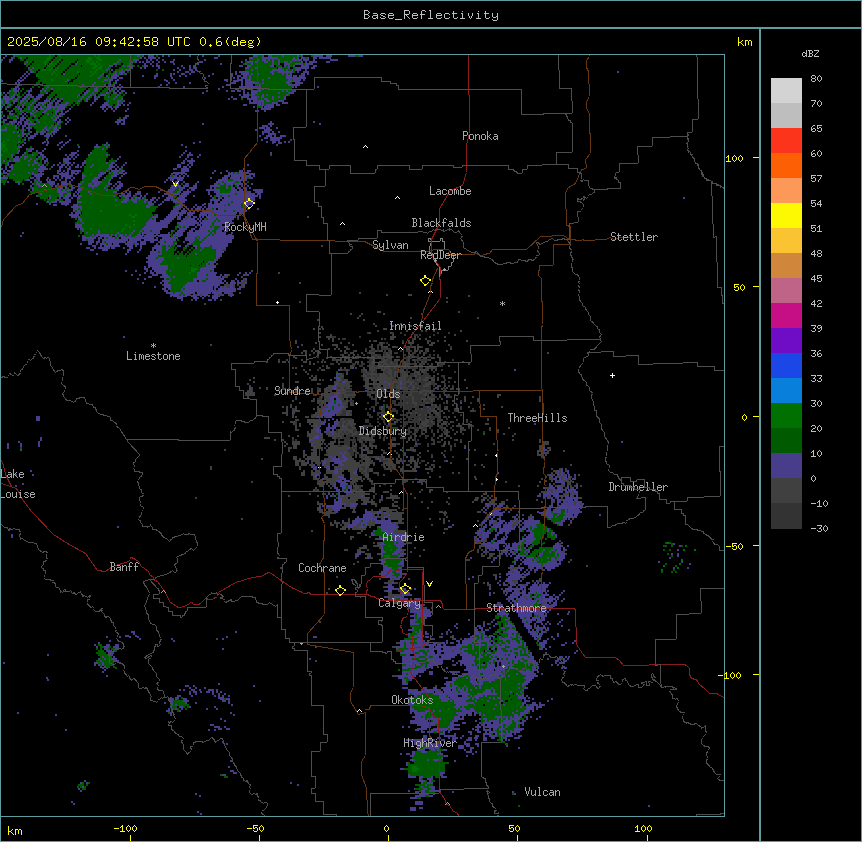Click the Banff label
862x842 pixels.
click(x=124, y=567)
